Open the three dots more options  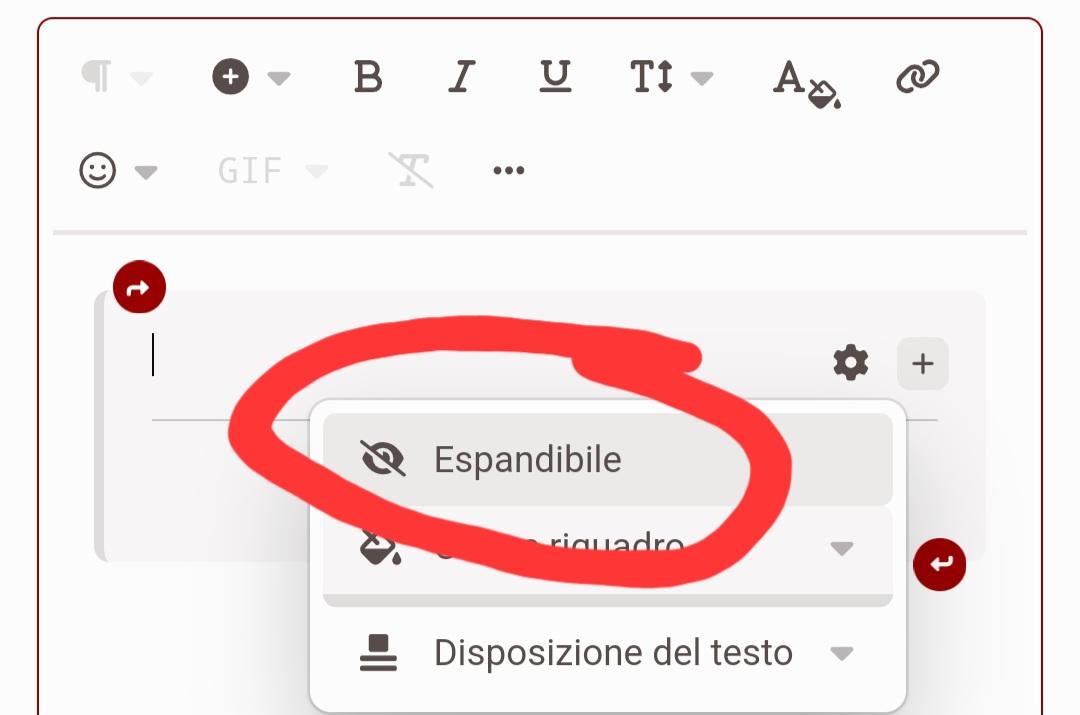point(509,170)
